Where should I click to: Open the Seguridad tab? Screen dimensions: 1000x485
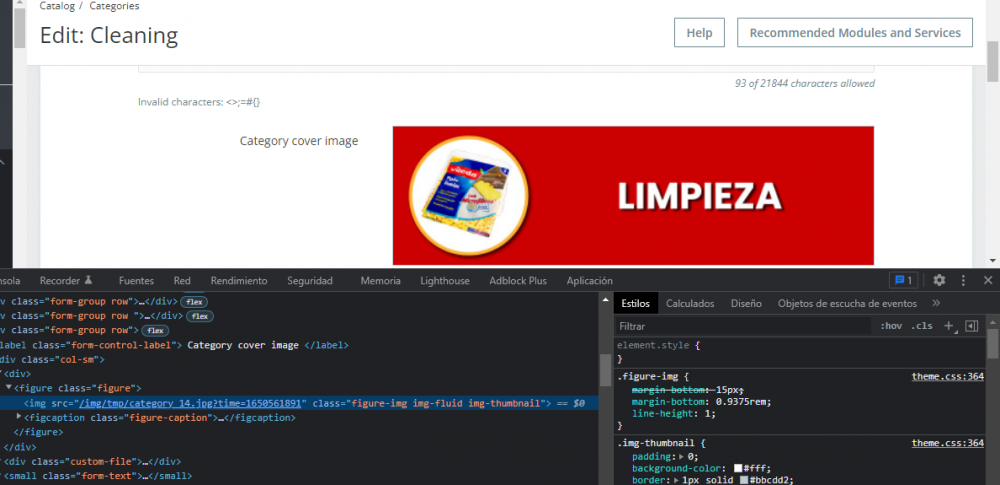tap(310, 281)
